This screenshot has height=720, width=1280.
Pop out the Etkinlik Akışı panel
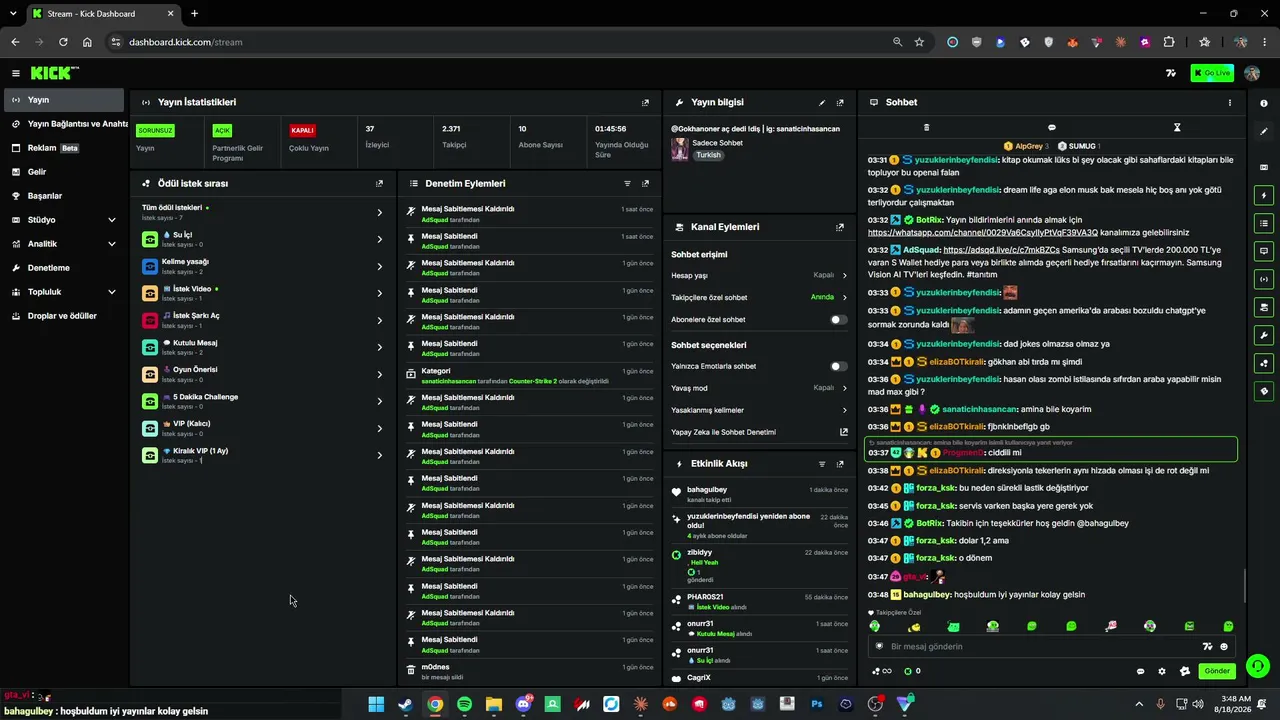[x=840, y=464]
